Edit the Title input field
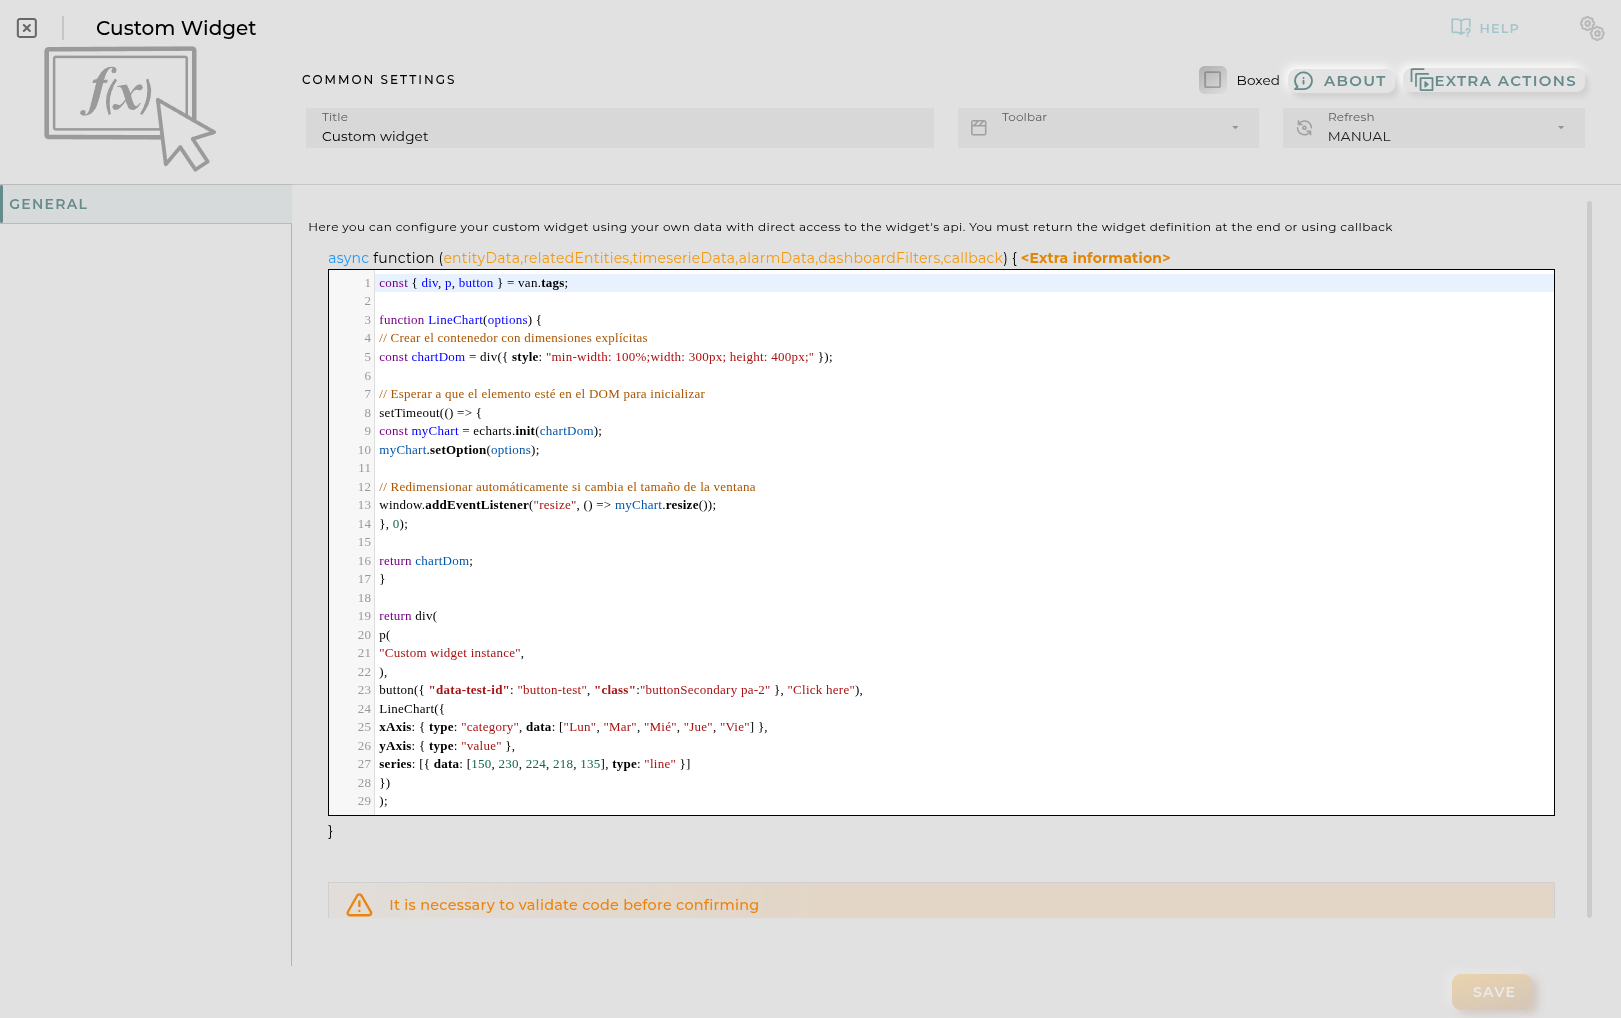The image size is (1621, 1018). 620,128
